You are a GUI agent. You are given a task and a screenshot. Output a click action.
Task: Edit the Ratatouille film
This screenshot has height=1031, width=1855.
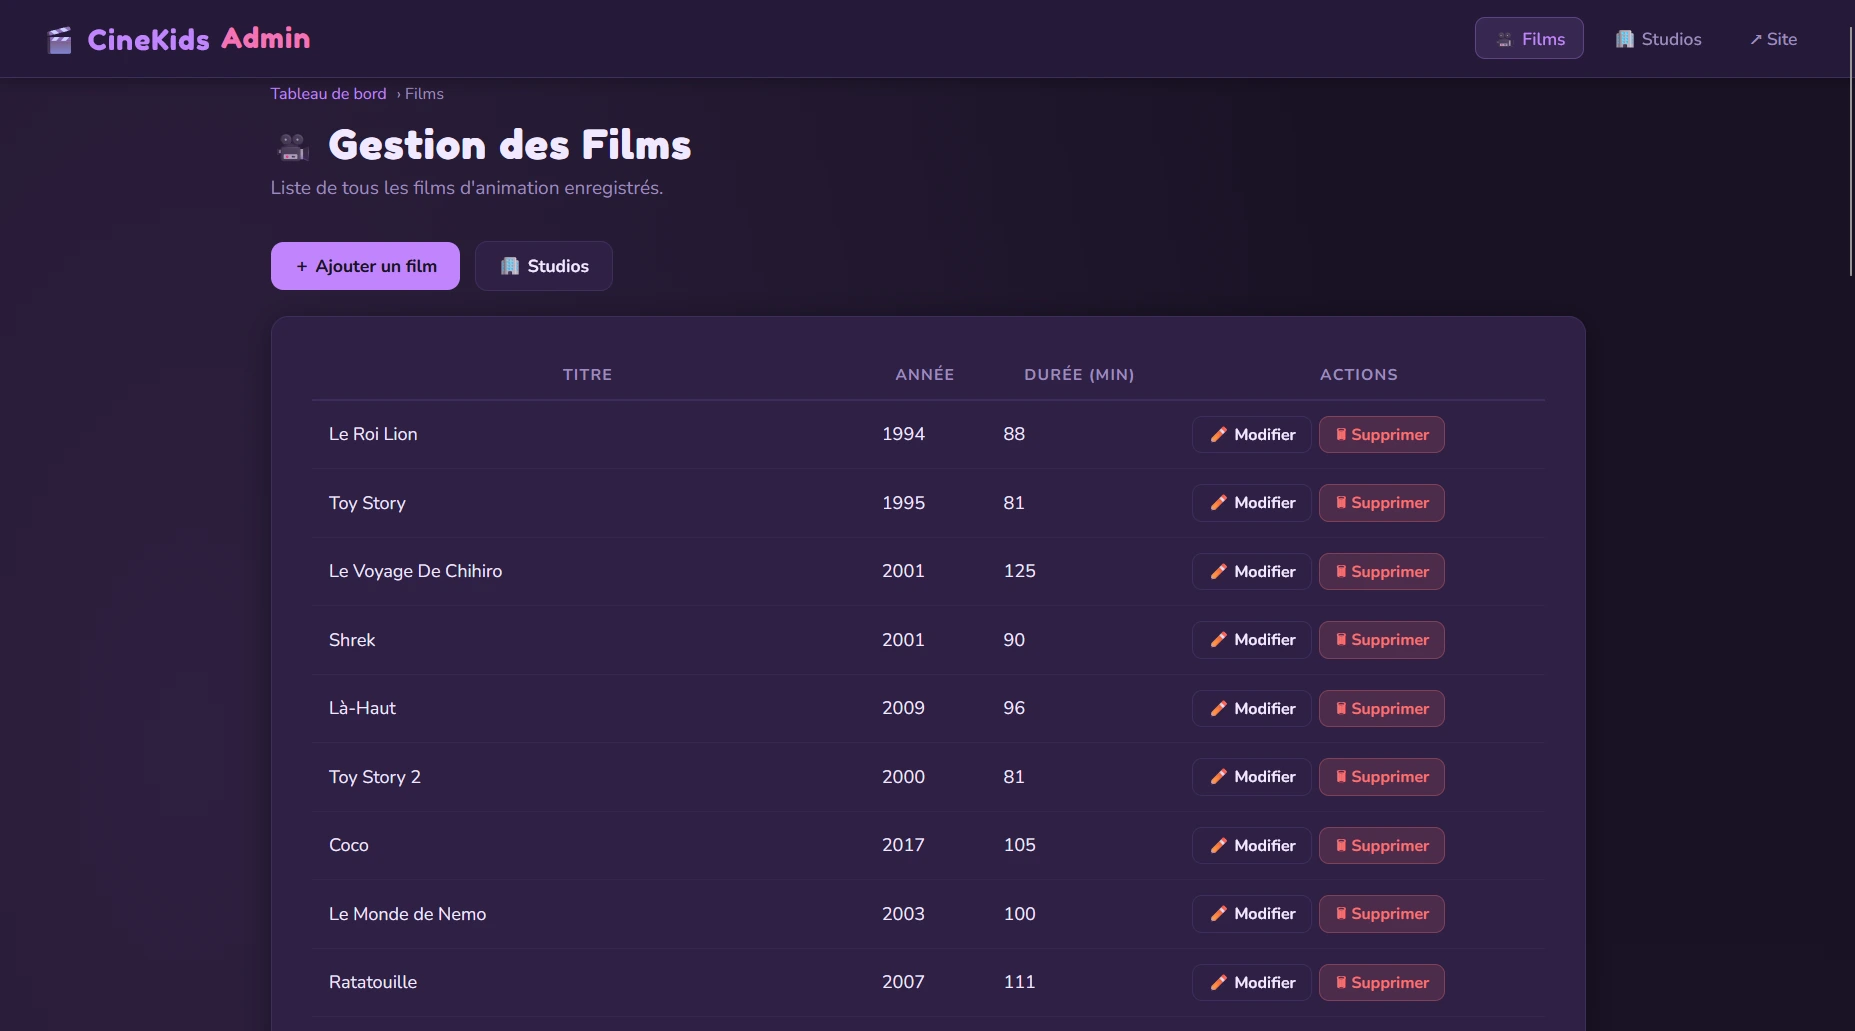click(1251, 982)
